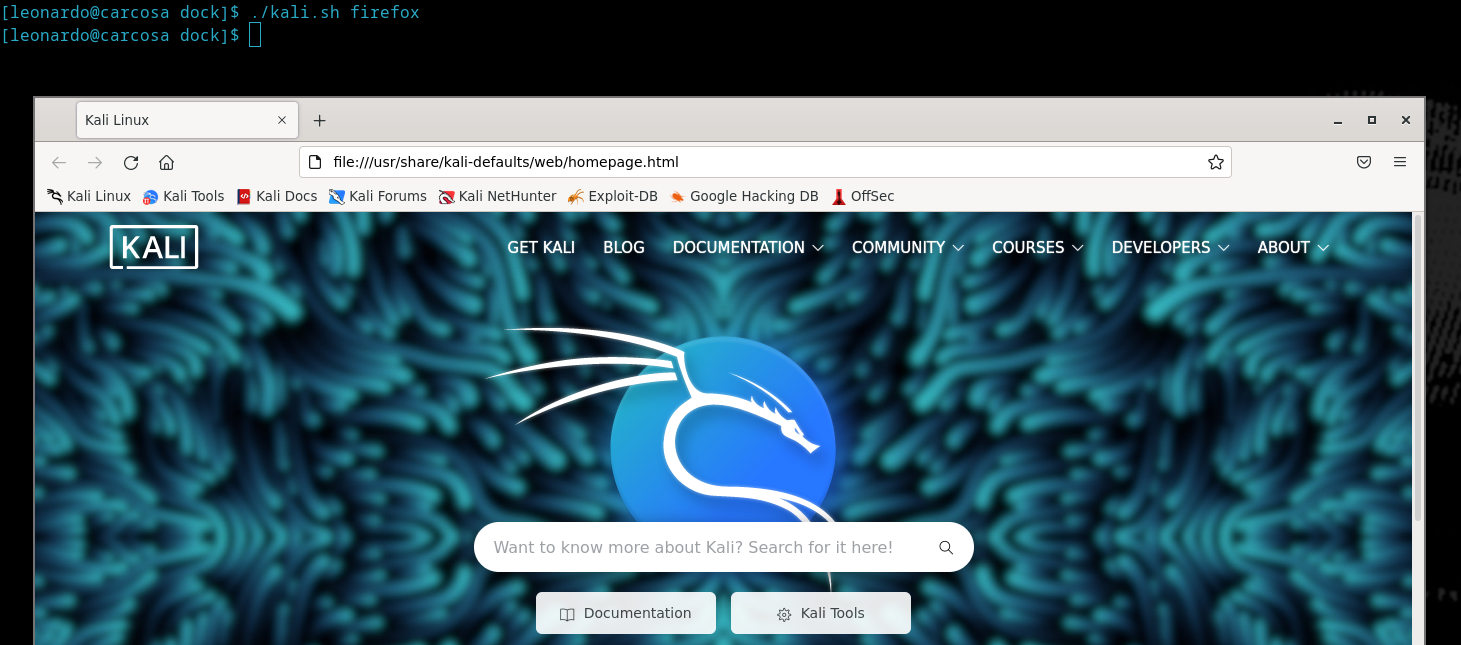The height and width of the screenshot is (645, 1461).
Task: Open a new browser tab
Action: tap(319, 120)
